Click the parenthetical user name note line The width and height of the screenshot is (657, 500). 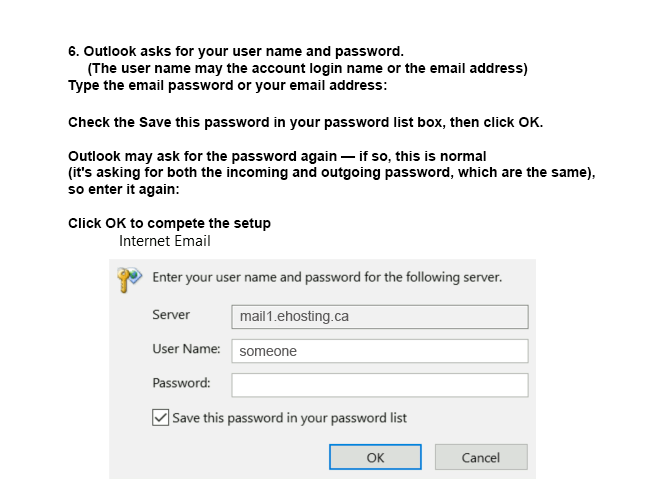pyautogui.click(x=308, y=68)
